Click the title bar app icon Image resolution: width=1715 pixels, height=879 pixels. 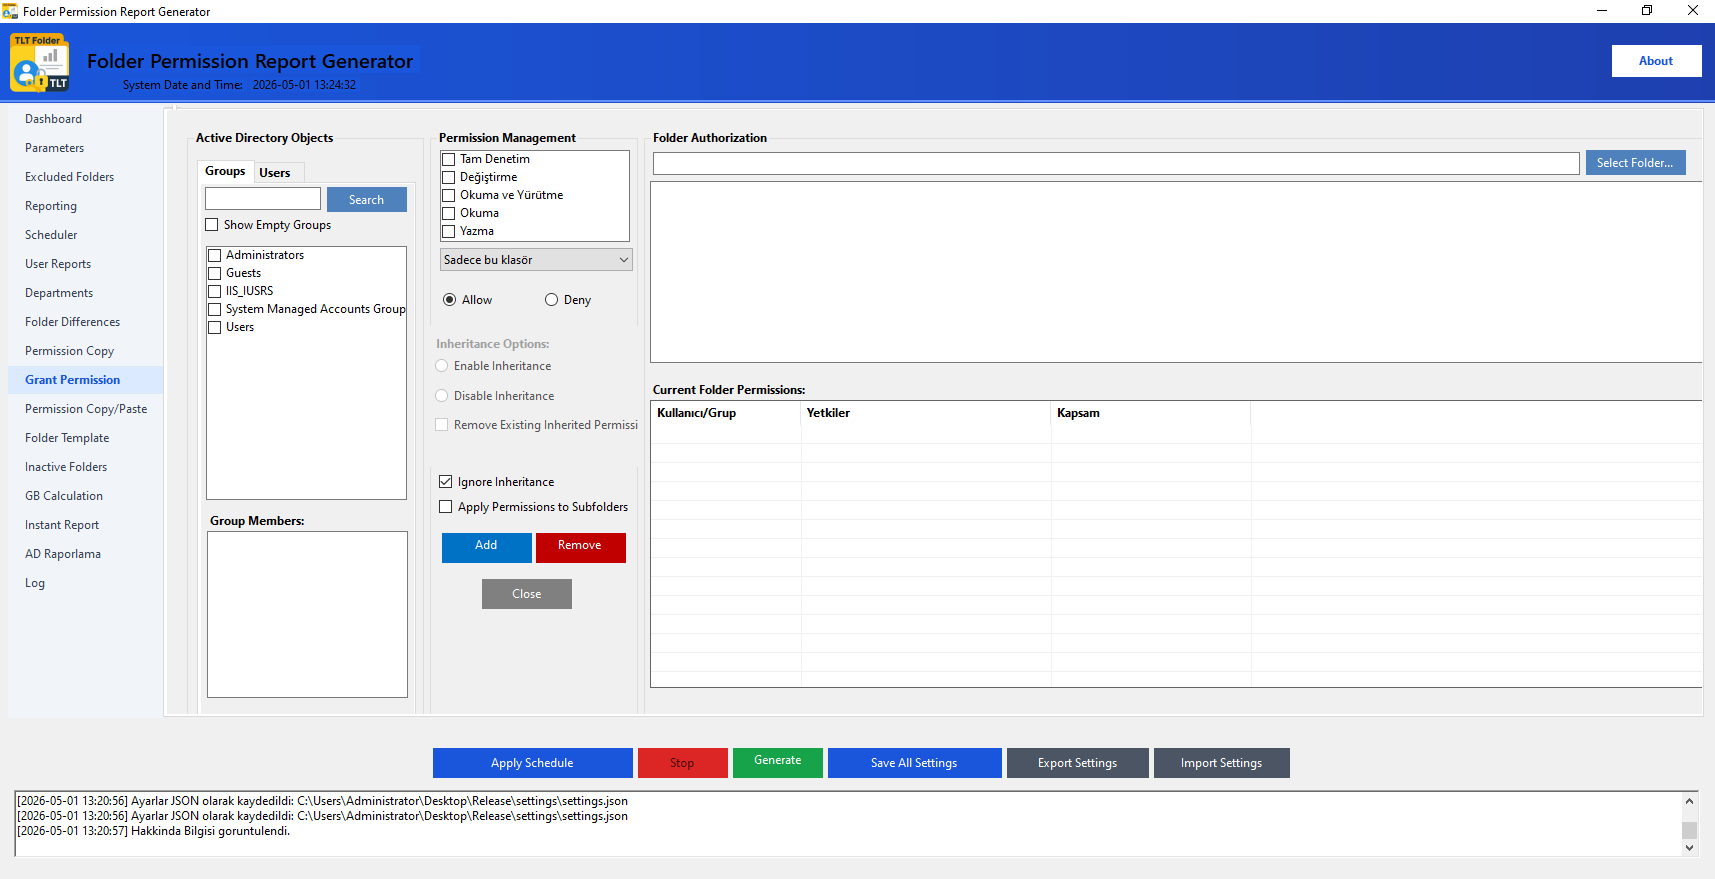(x=10, y=11)
